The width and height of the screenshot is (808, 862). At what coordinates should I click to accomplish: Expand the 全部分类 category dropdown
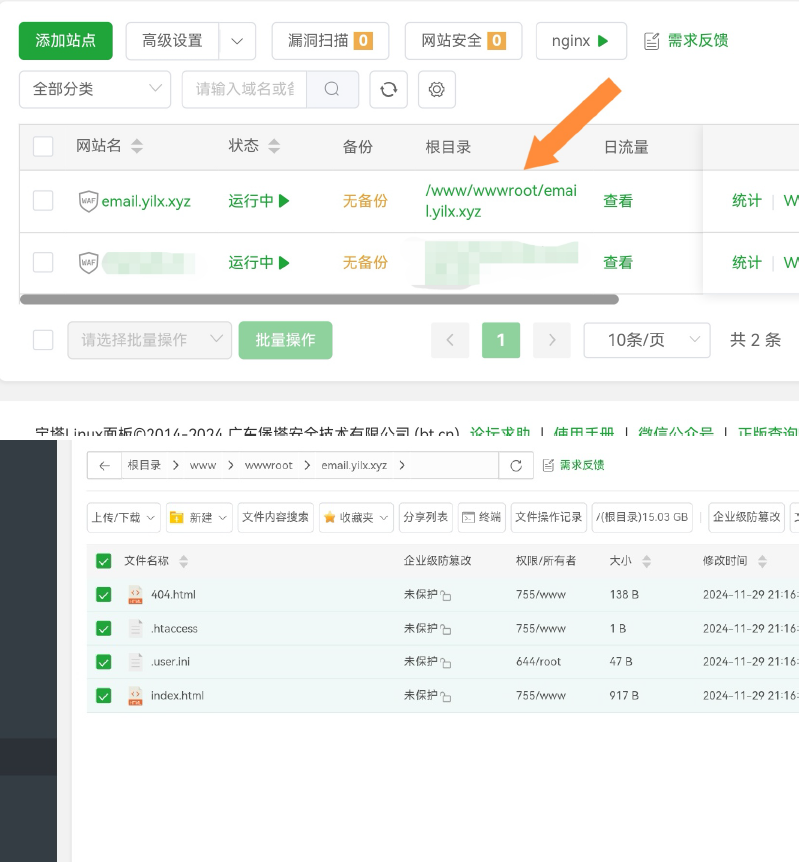(x=95, y=89)
